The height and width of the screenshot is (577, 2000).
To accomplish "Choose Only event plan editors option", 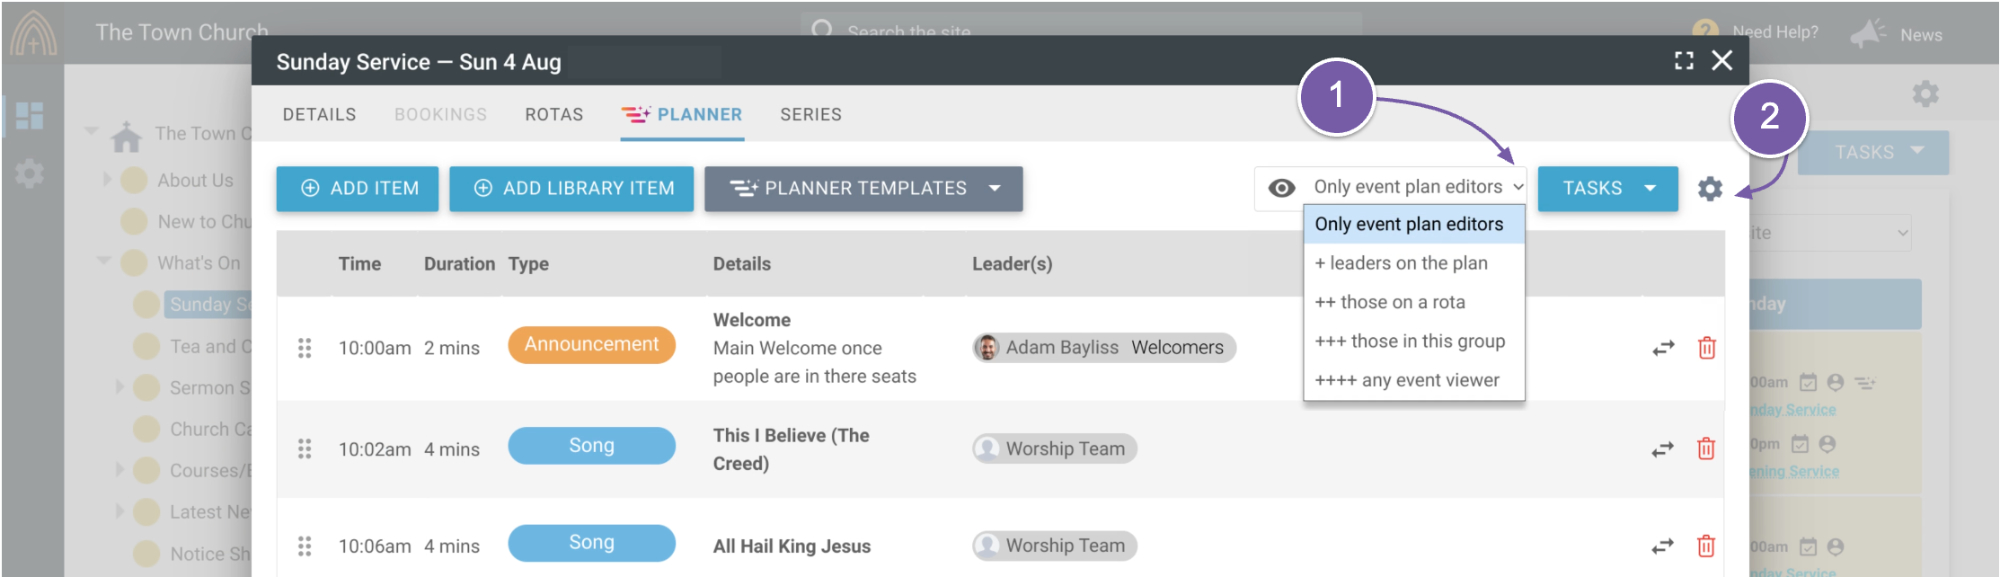I will coord(1414,225).
